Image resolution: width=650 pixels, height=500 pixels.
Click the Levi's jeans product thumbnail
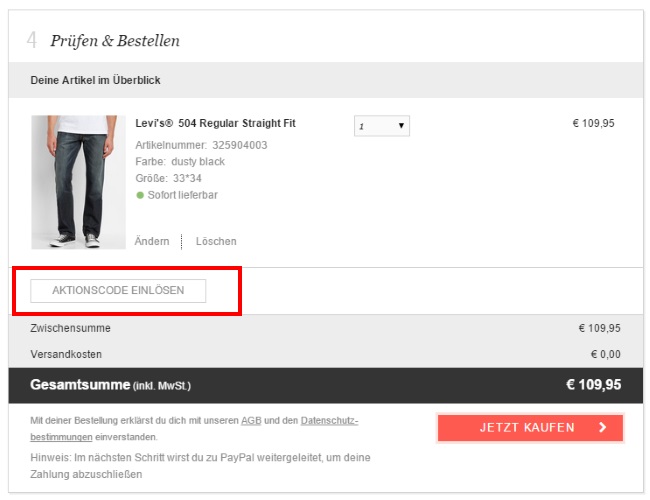click(78, 182)
